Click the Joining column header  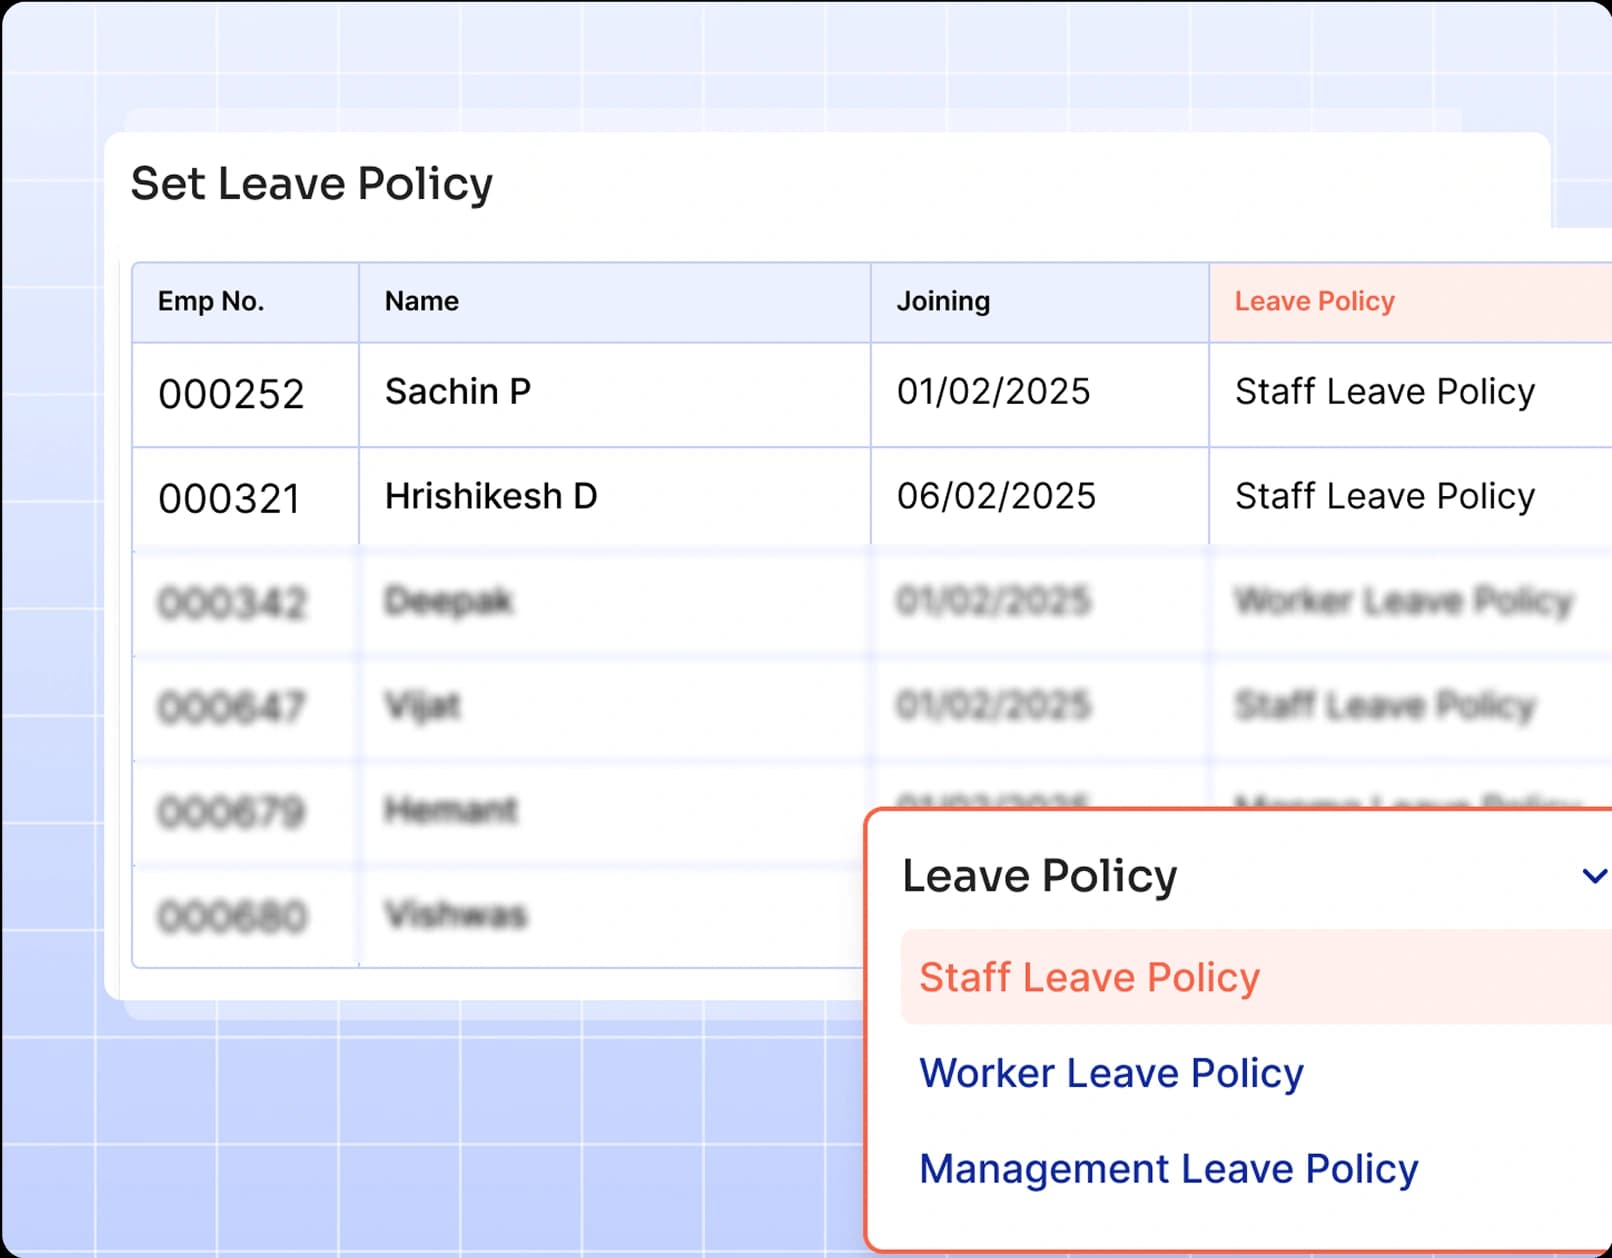coord(943,301)
